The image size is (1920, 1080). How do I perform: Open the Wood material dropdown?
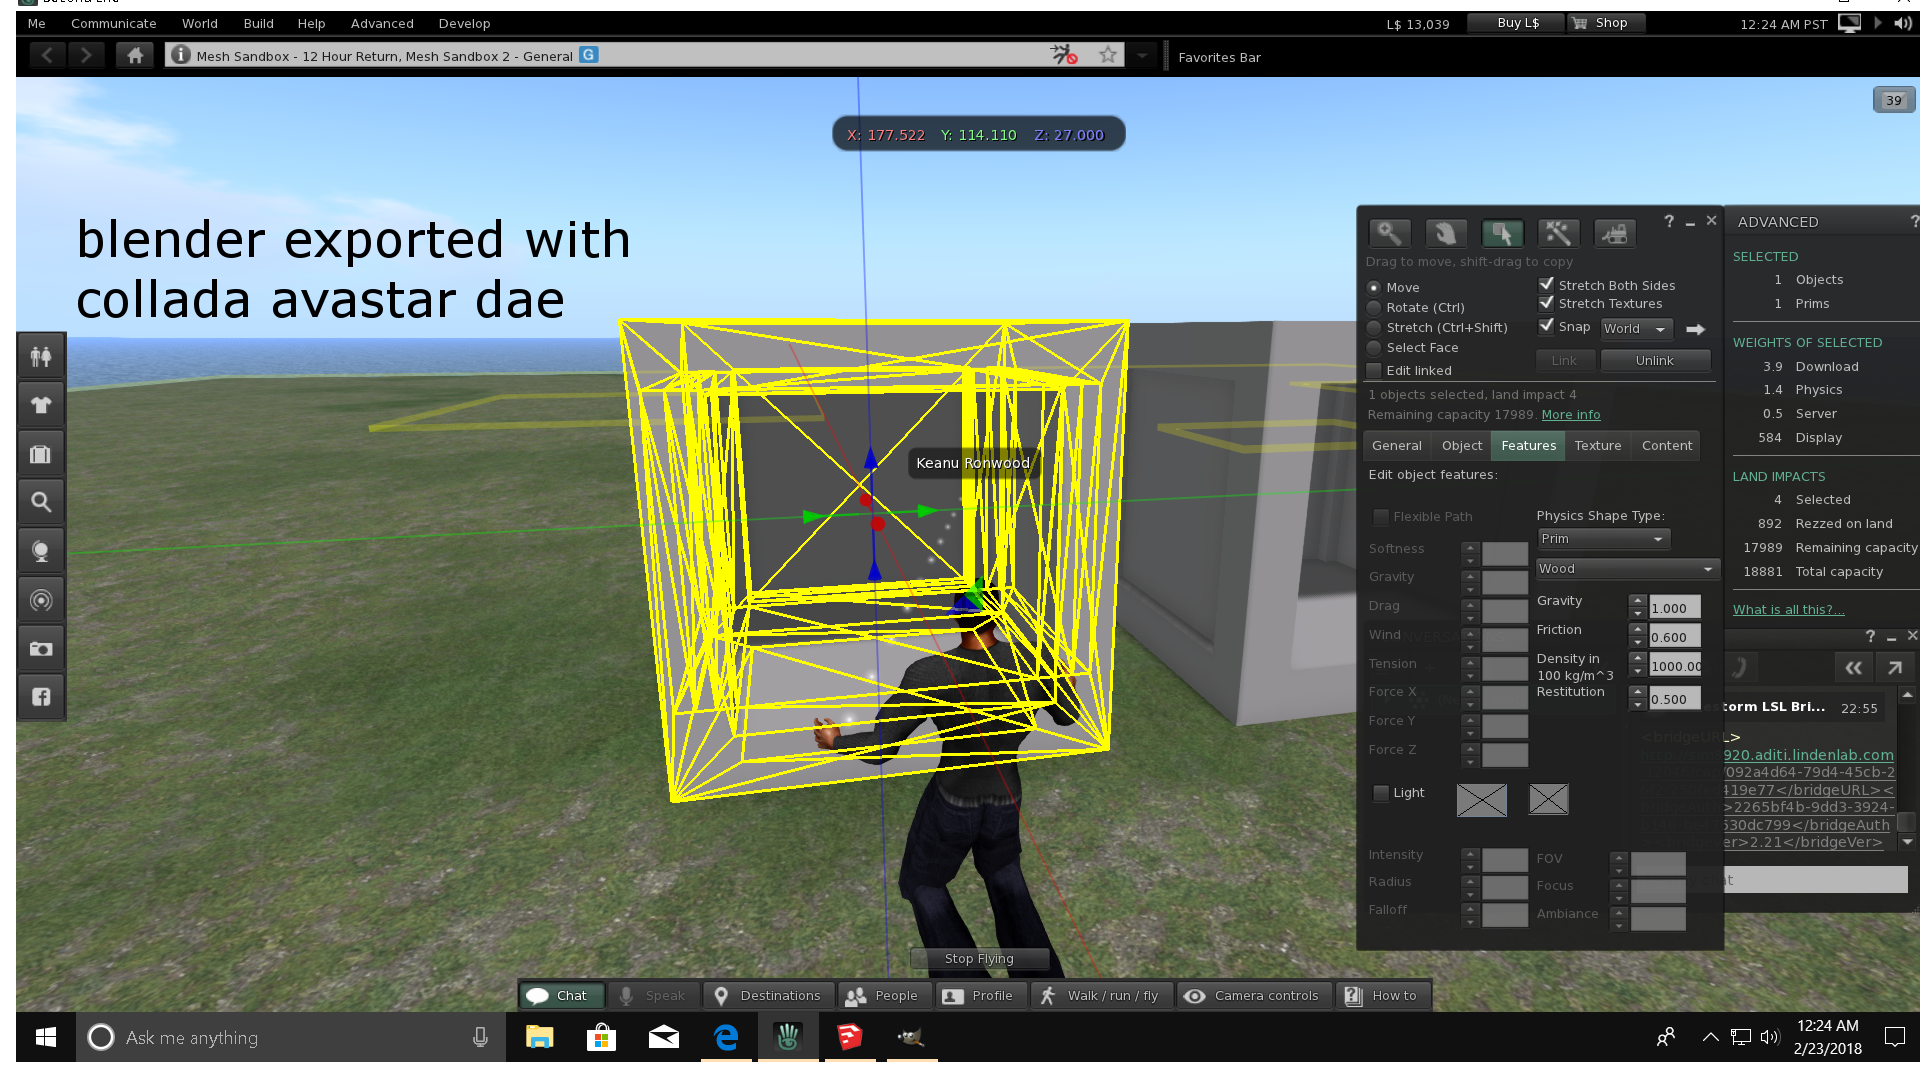[1626, 567]
